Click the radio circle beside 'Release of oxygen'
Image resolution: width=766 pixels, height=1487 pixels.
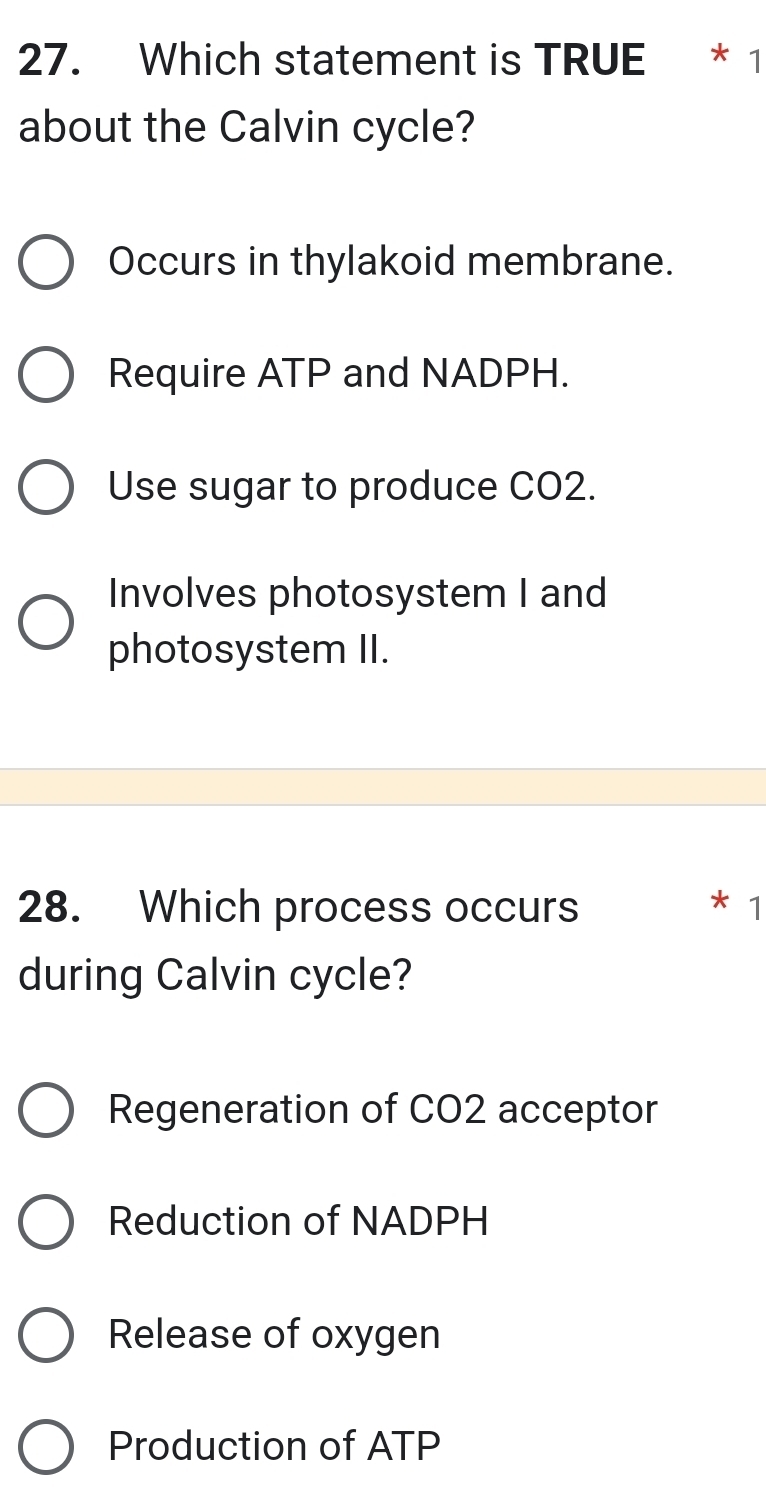(x=46, y=1335)
